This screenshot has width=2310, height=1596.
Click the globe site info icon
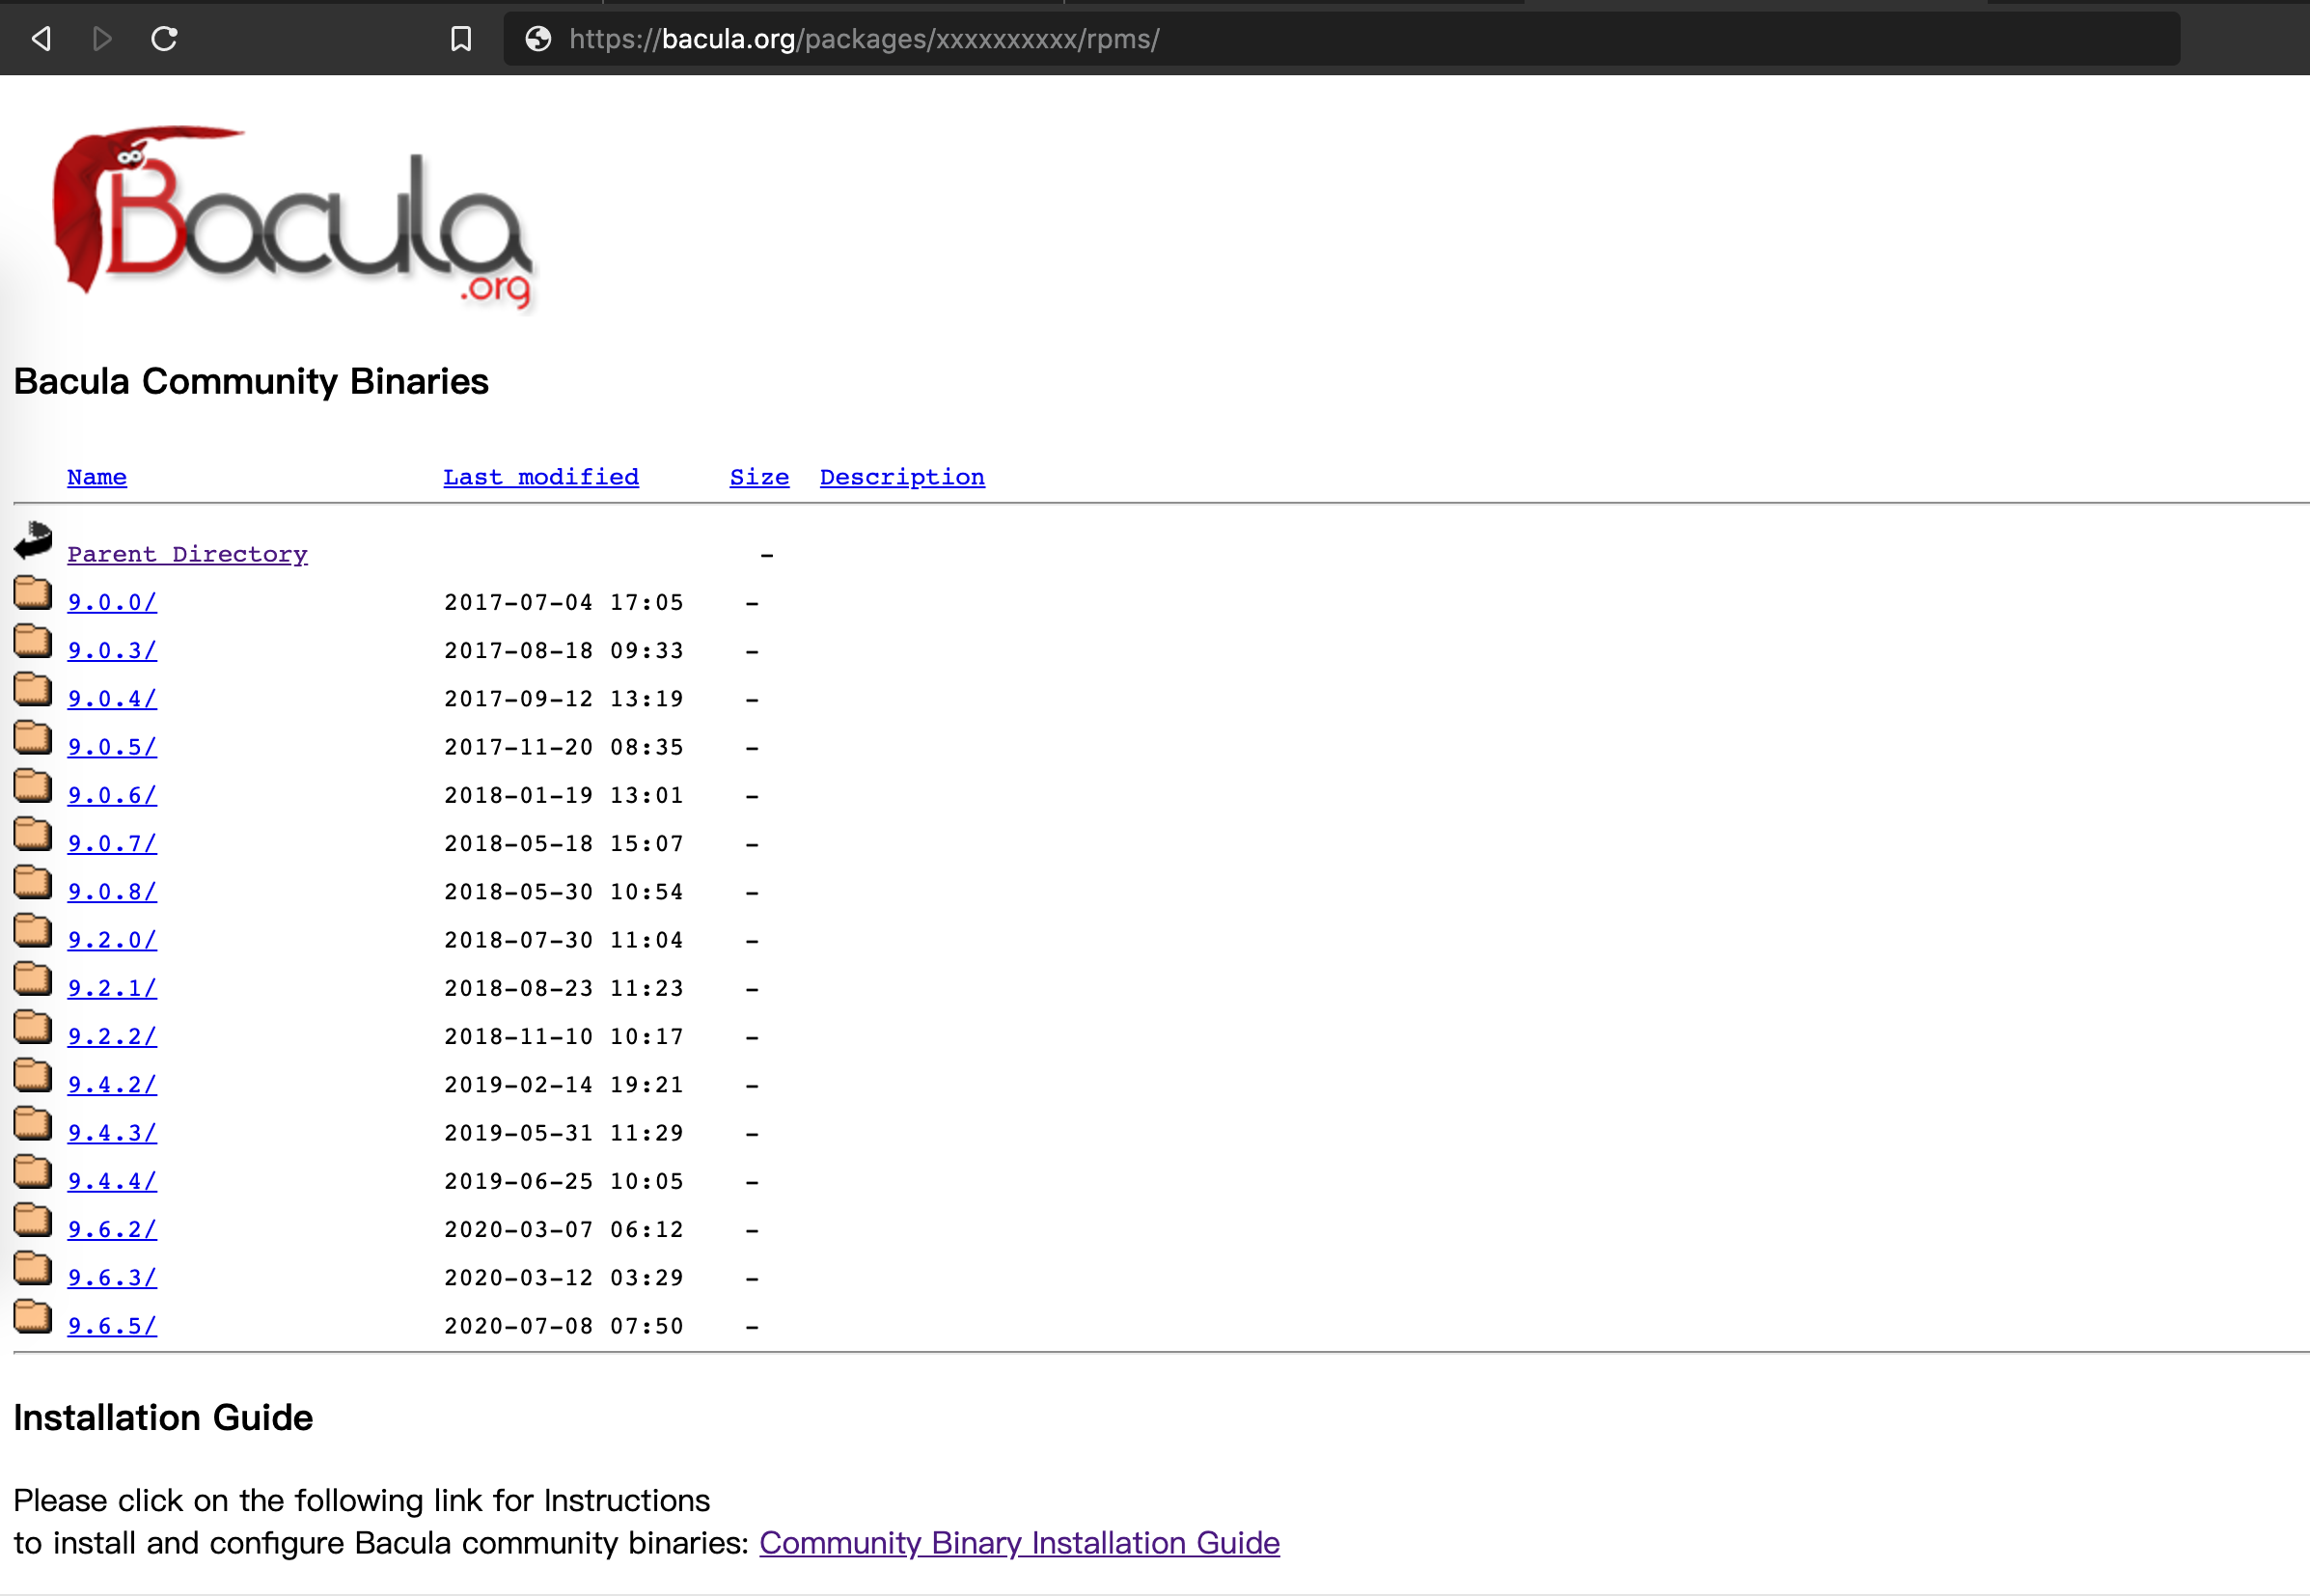538,39
